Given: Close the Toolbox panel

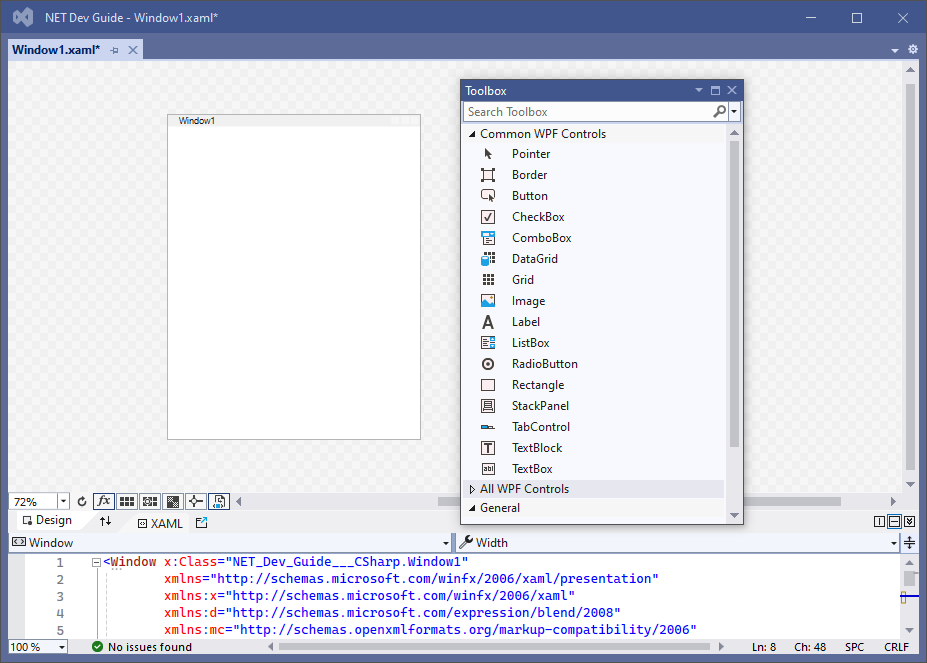Looking at the screenshot, I should pyautogui.click(x=732, y=90).
